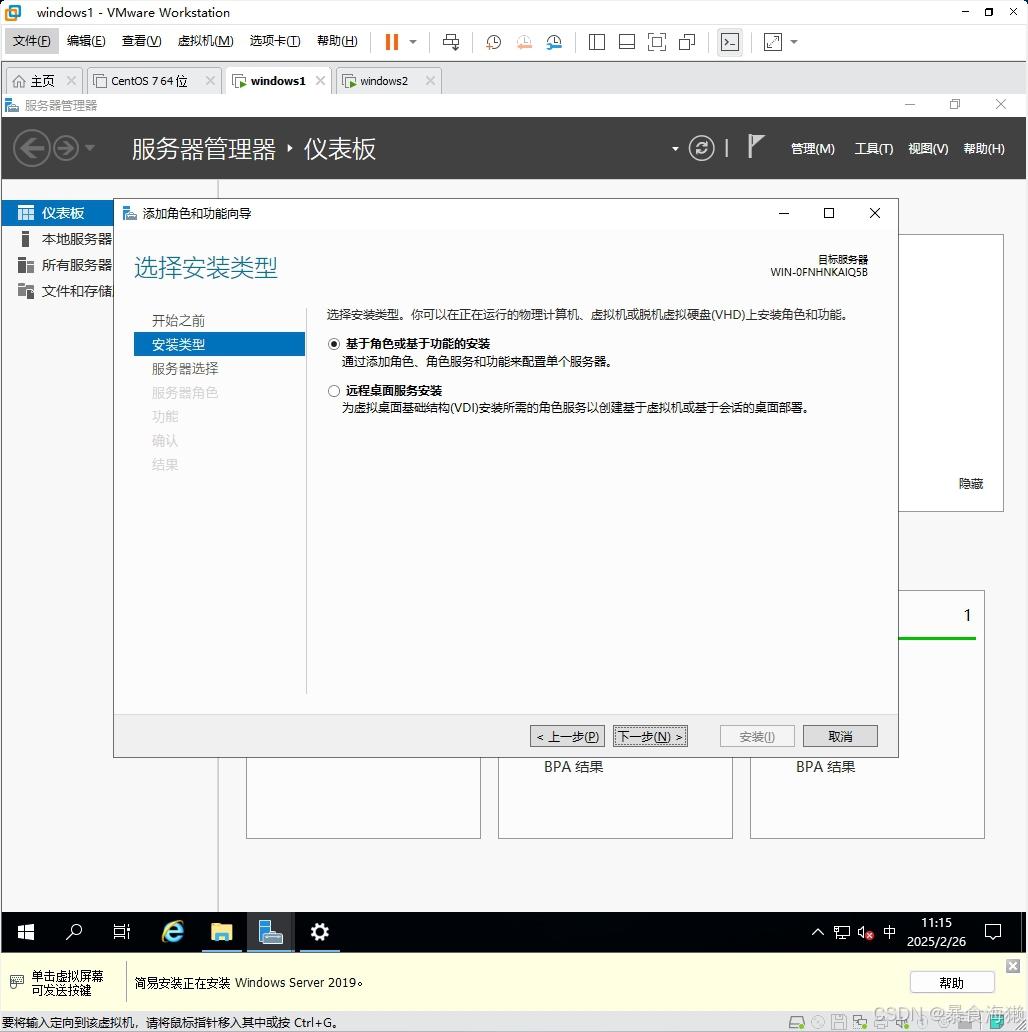Open the 选项卡(T) menu
Image resolution: width=1028 pixels, height=1032 pixels.
(x=275, y=41)
